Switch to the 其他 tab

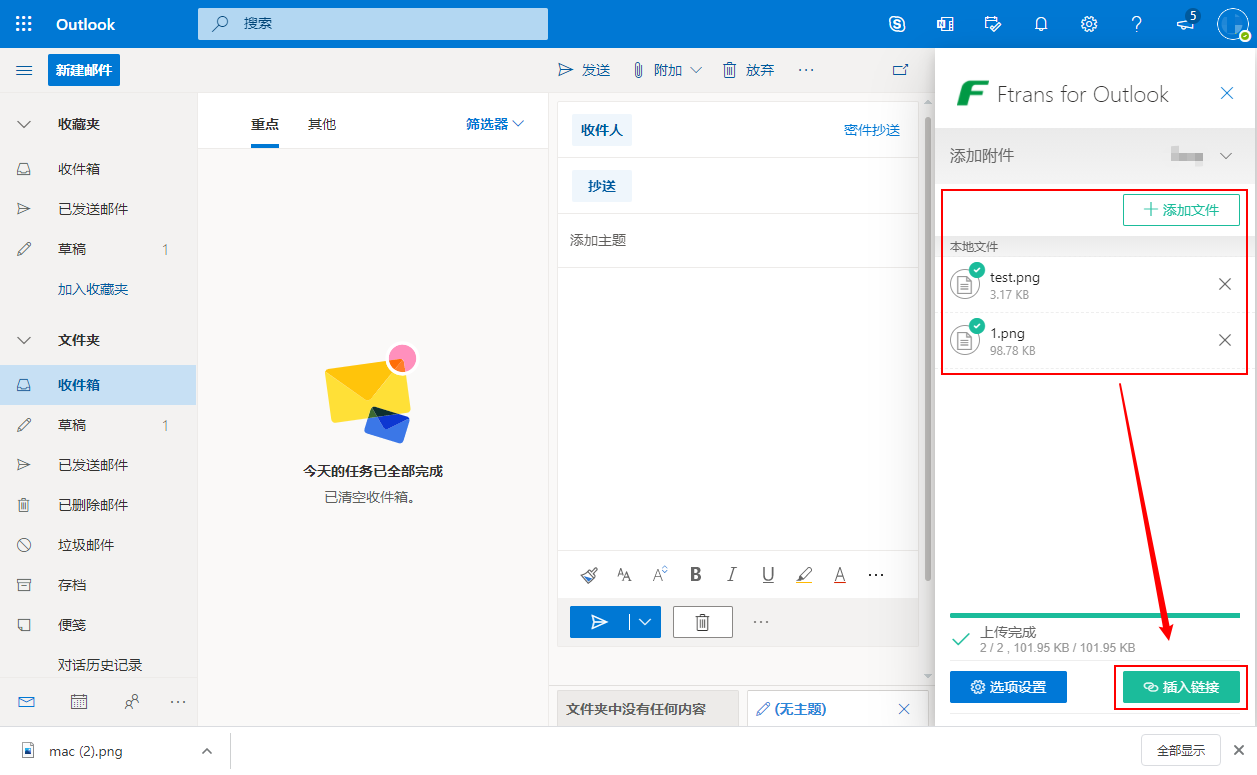[322, 124]
